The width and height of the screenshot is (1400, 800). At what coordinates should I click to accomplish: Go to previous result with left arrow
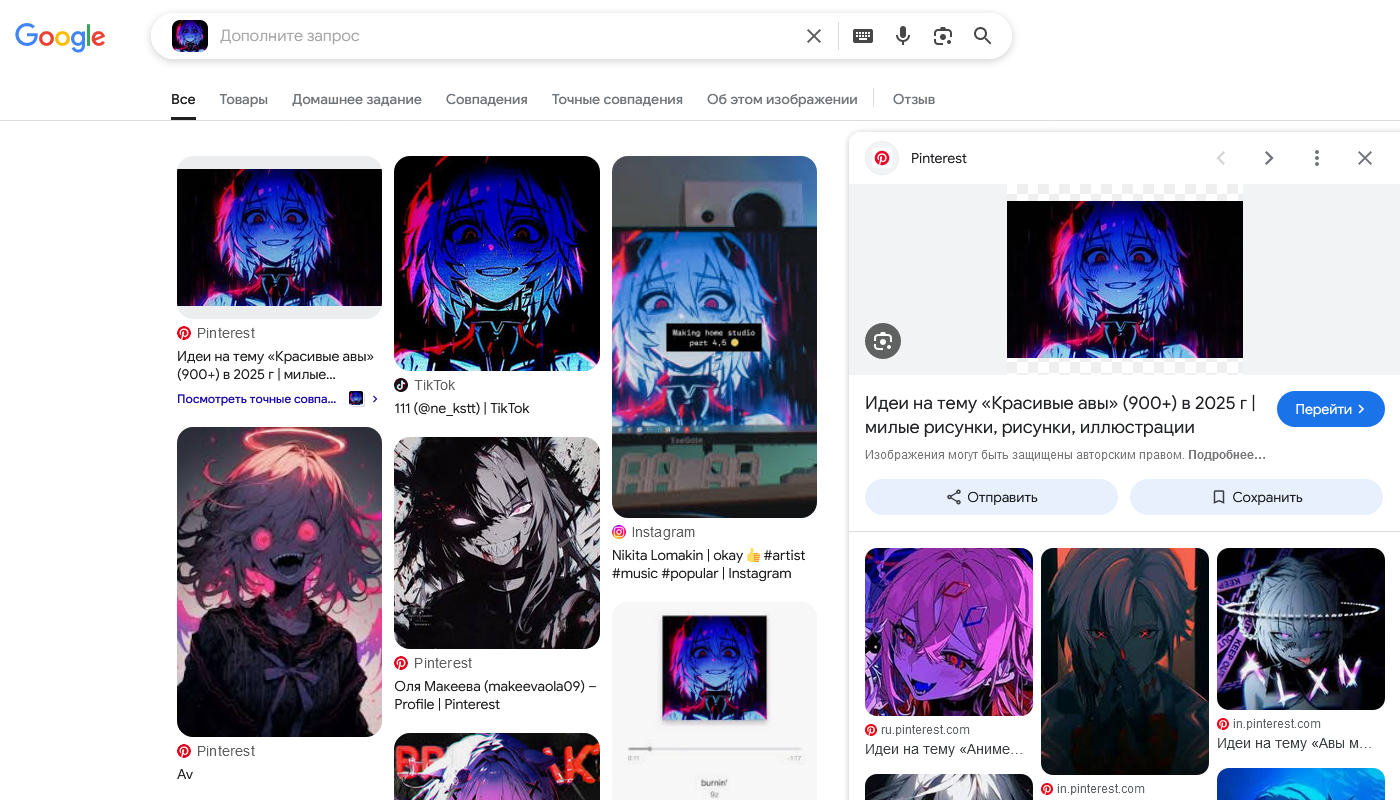pos(1221,158)
